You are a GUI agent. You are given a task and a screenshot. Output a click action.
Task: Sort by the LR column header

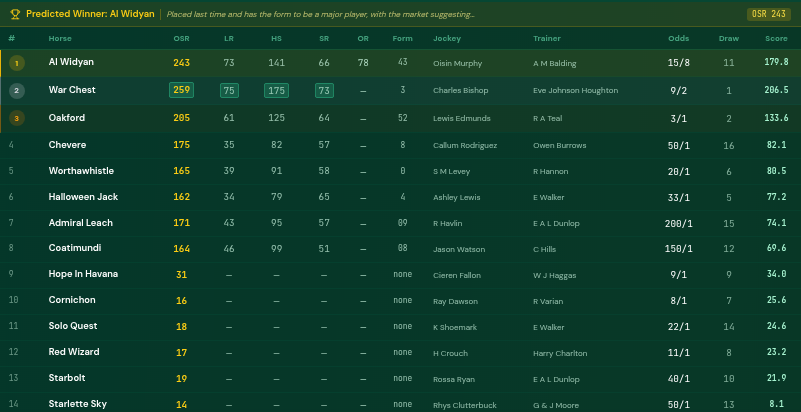pyautogui.click(x=229, y=38)
